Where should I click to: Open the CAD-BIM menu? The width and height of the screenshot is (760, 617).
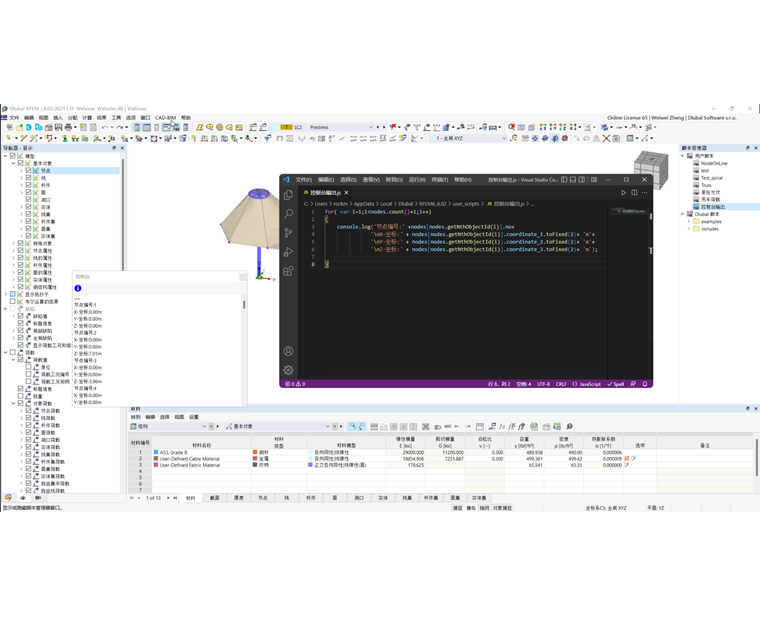pyautogui.click(x=165, y=118)
